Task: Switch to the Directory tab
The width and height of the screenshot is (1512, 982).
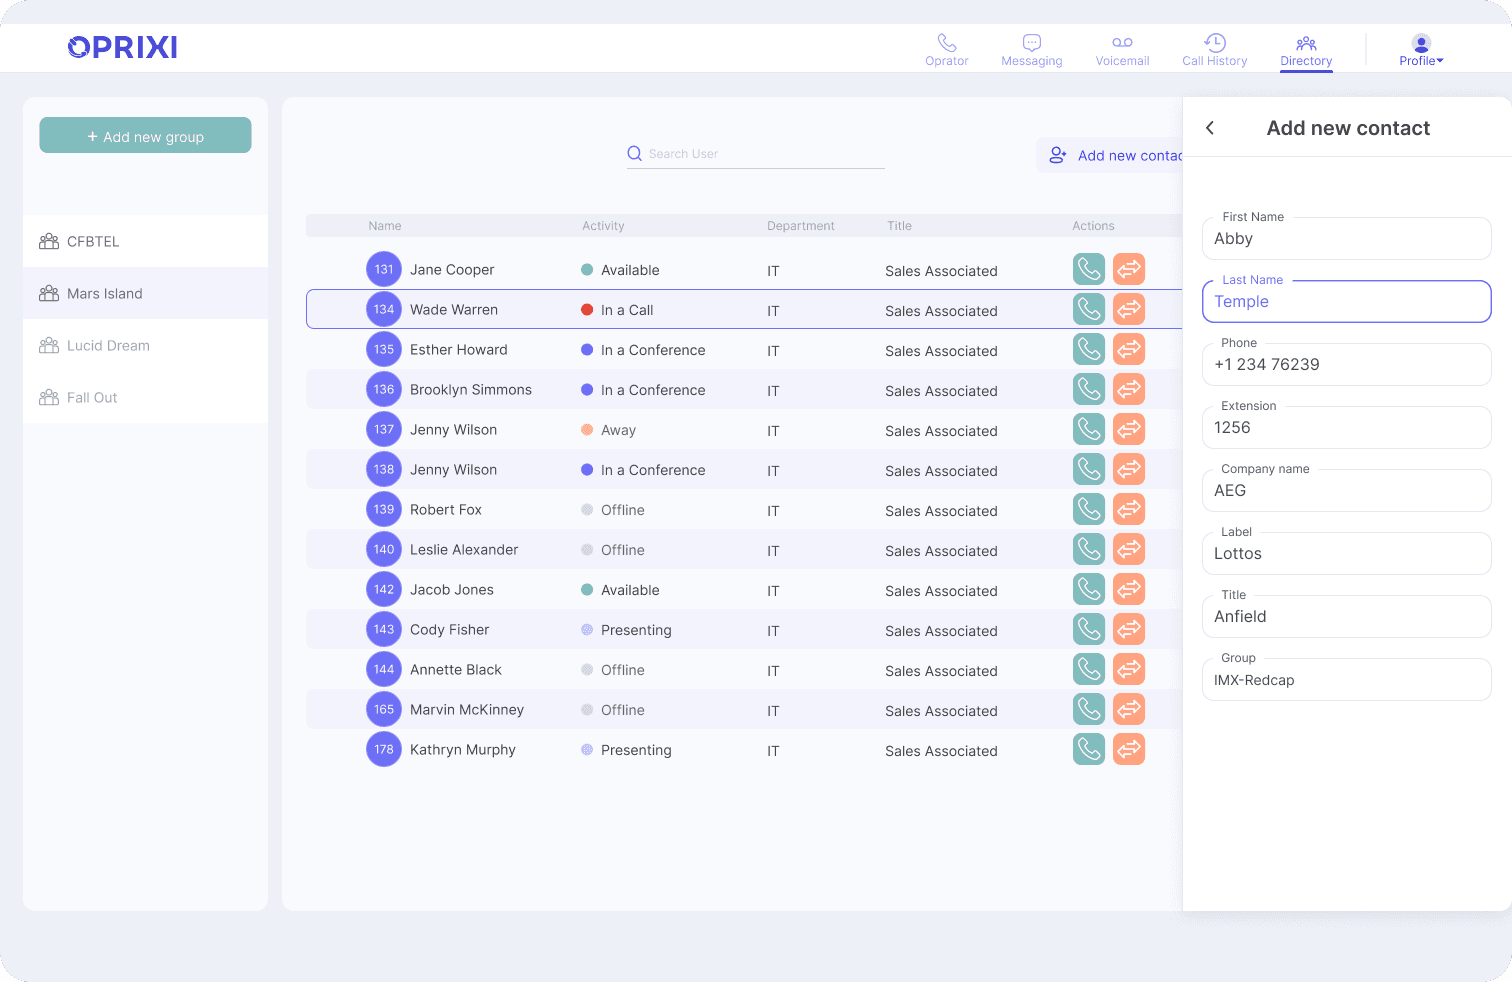Action: coord(1306,51)
